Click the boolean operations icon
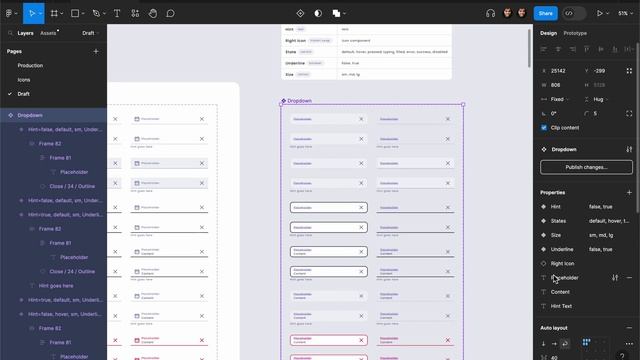Image resolution: width=640 pixels, height=360 pixels. 336,13
